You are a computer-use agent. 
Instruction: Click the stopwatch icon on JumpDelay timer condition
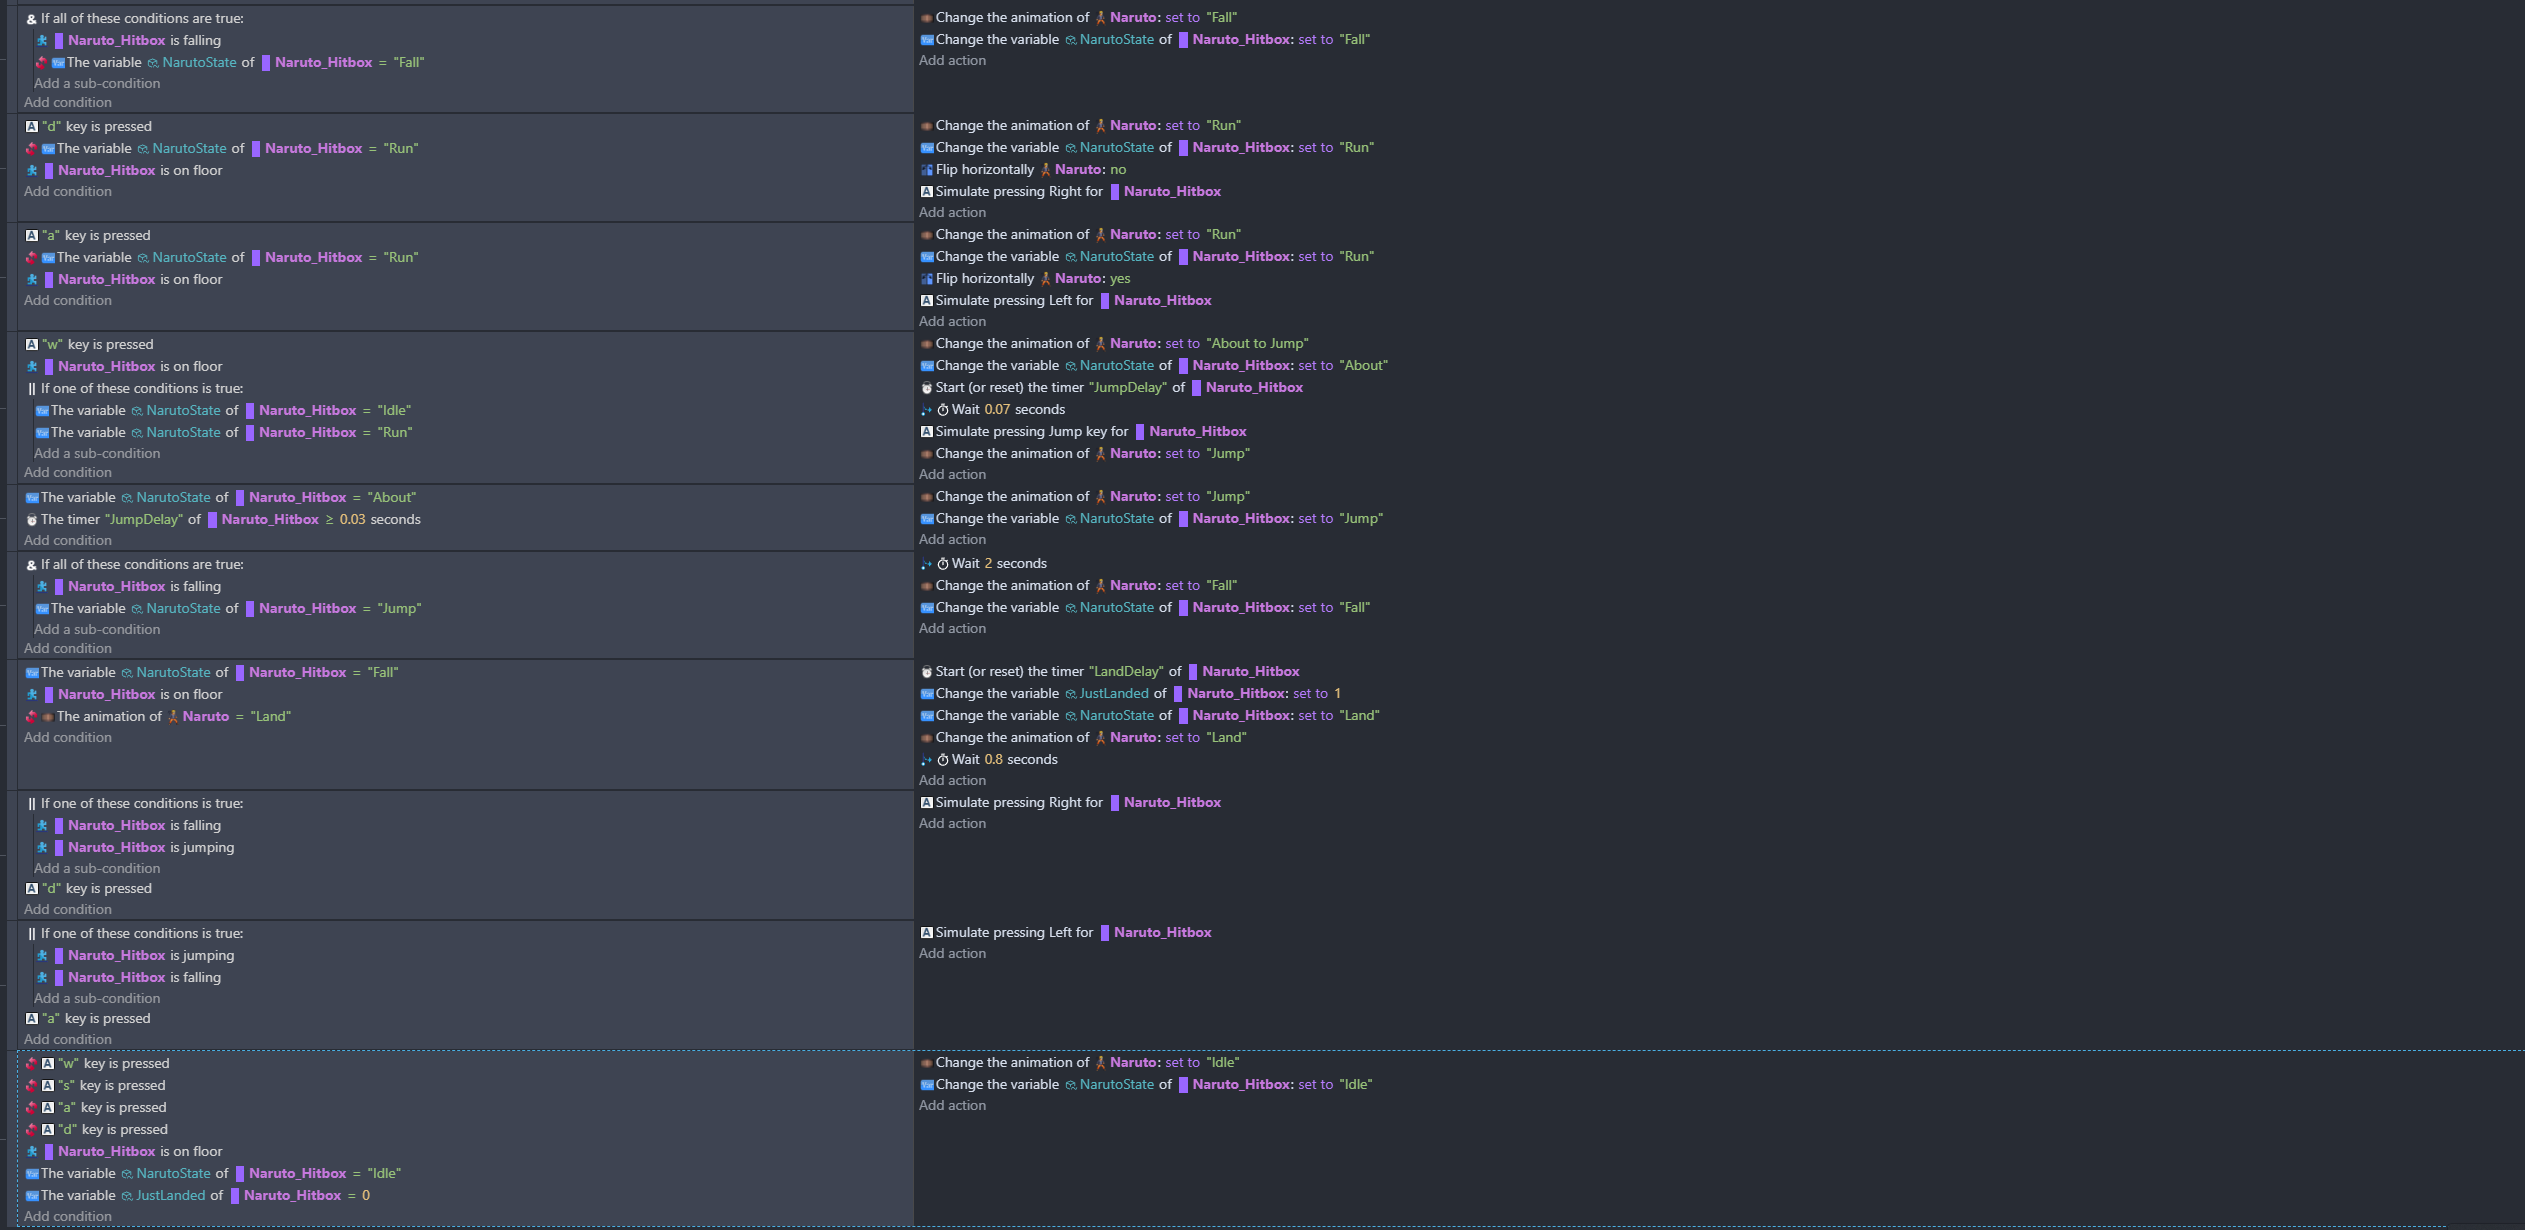[x=31, y=520]
